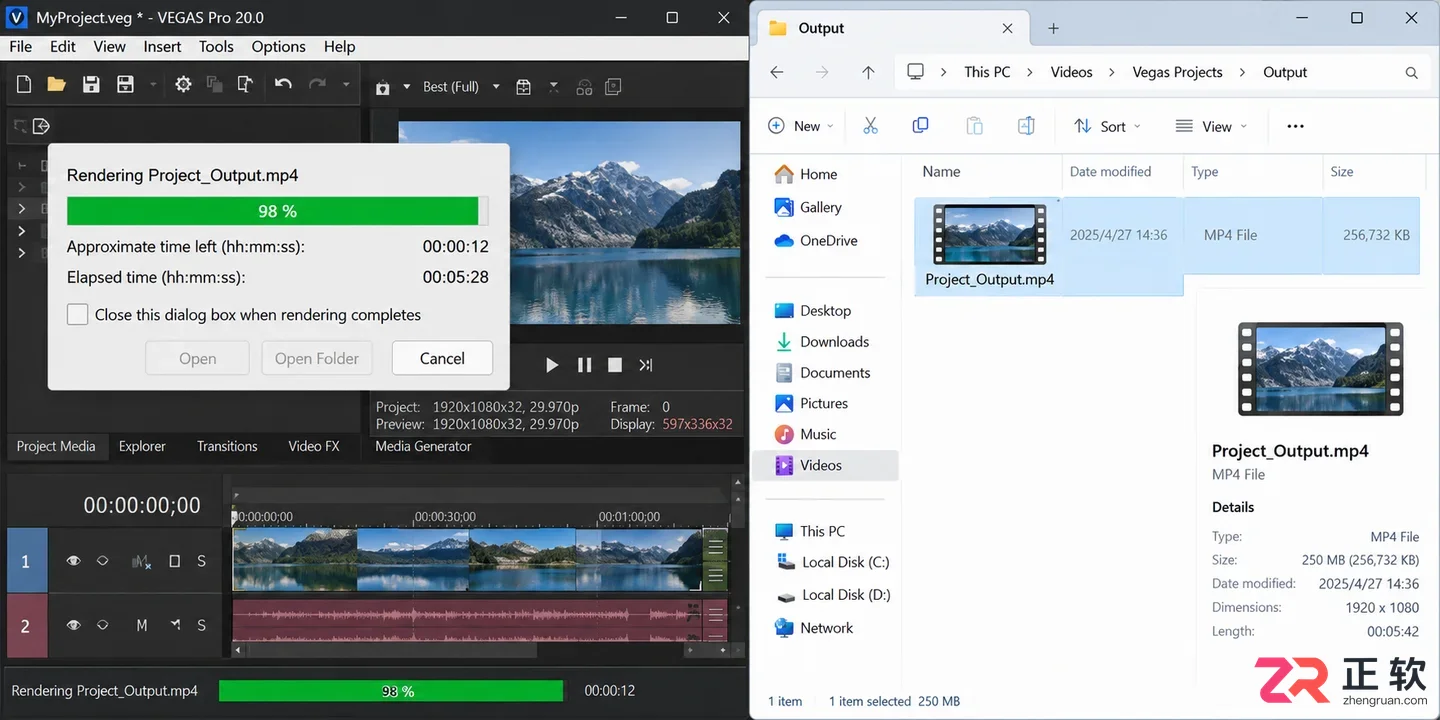The height and width of the screenshot is (720, 1440).
Task: Toggle eye visibility on video track 1
Action: point(73,562)
